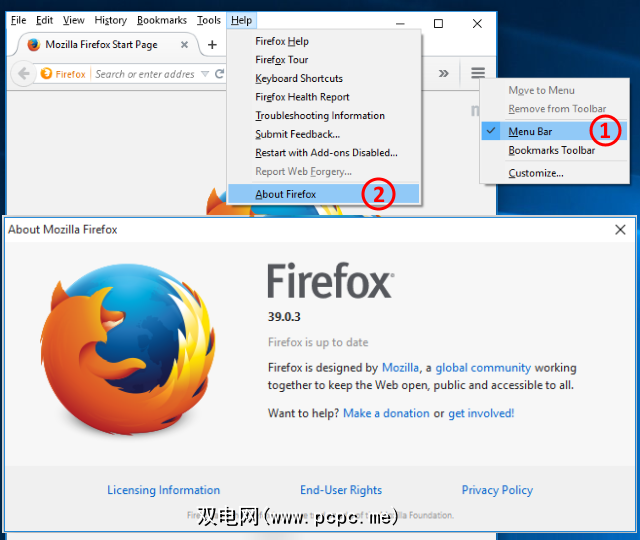Open the hamburger menu icon

[478, 73]
